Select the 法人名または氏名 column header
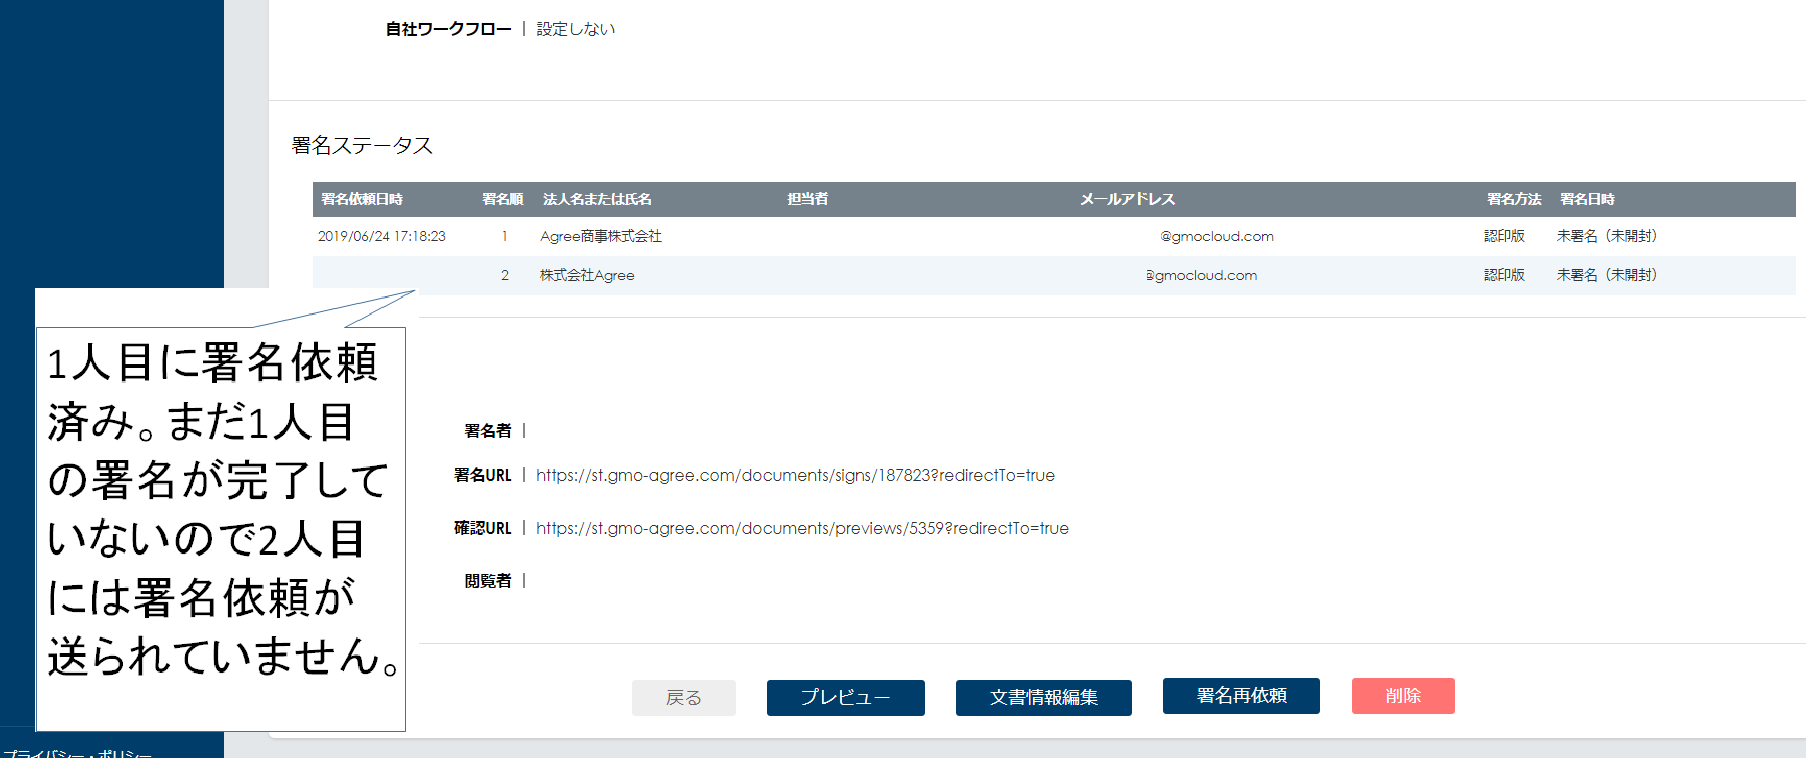 coord(597,199)
